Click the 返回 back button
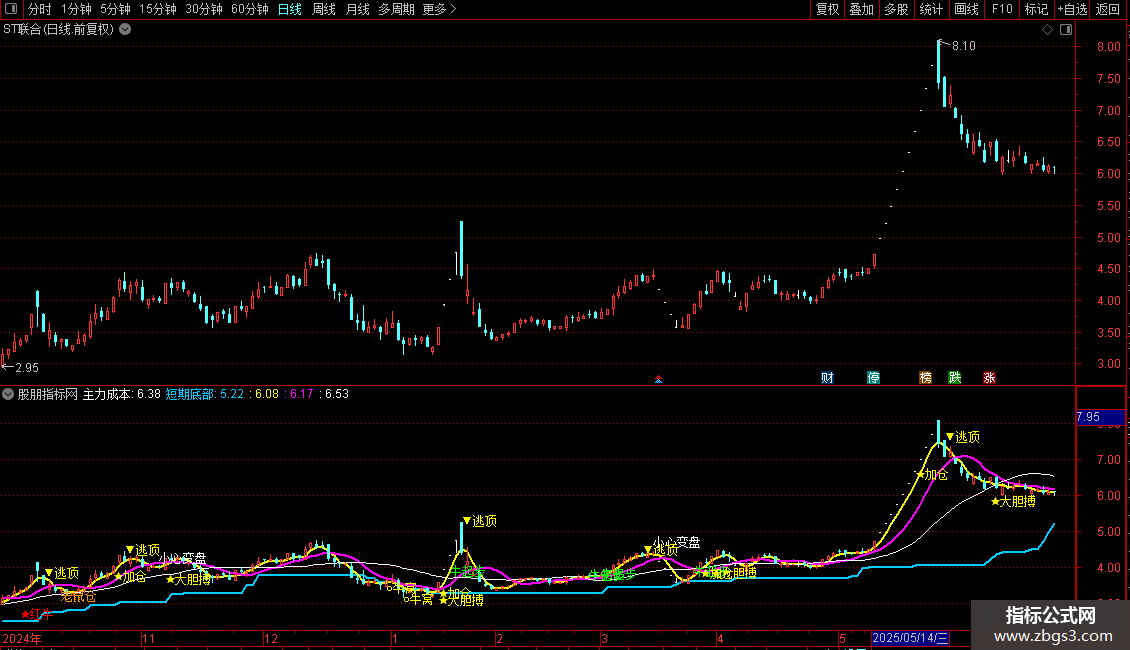The height and width of the screenshot is (650, 1130). point(1108,9)
